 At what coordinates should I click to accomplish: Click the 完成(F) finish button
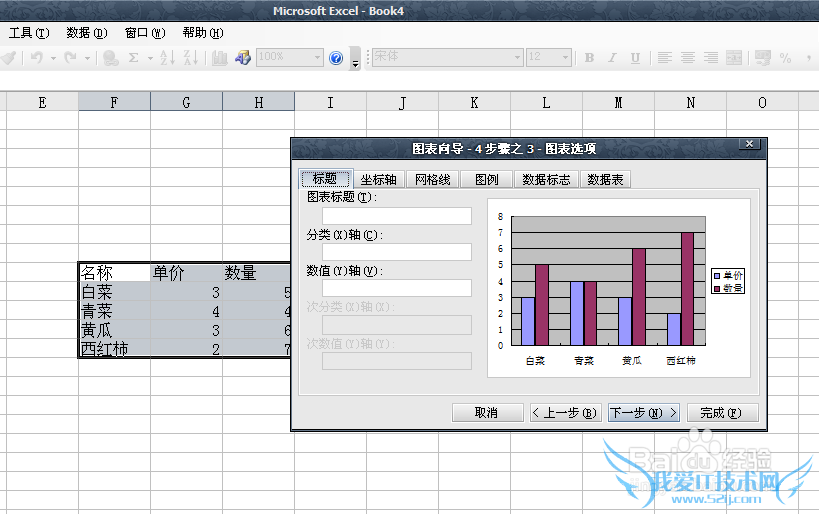tap(722, 413)
